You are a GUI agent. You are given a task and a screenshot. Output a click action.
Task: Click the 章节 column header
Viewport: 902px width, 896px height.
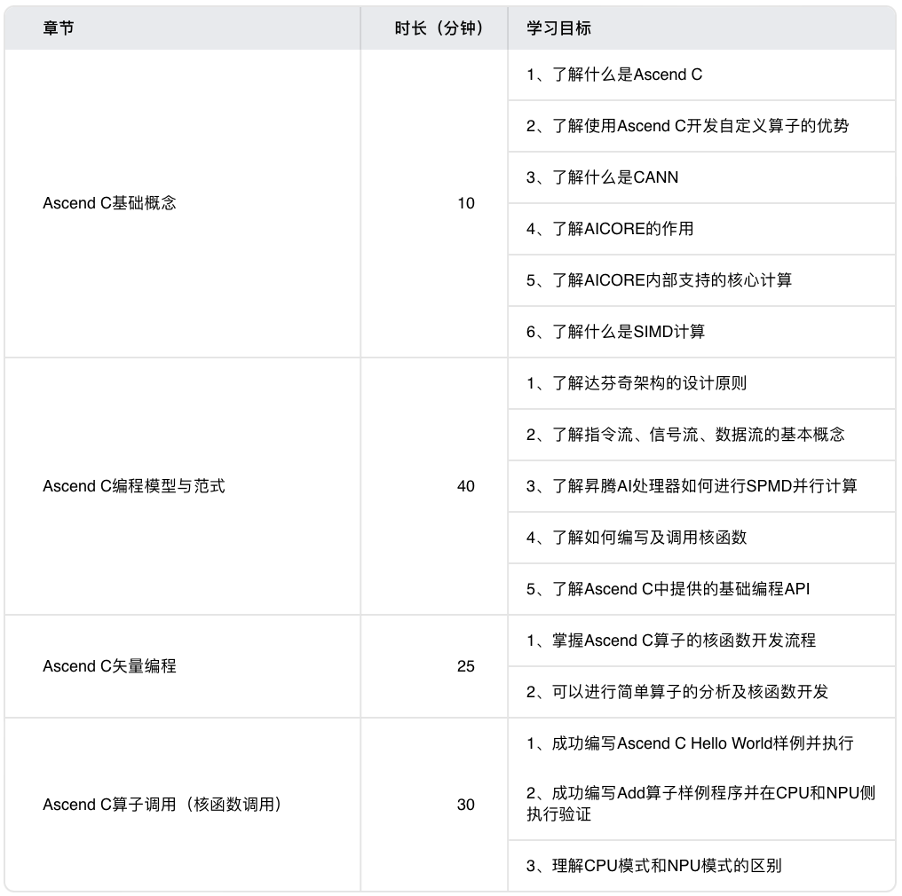click(x=50, y=28)
